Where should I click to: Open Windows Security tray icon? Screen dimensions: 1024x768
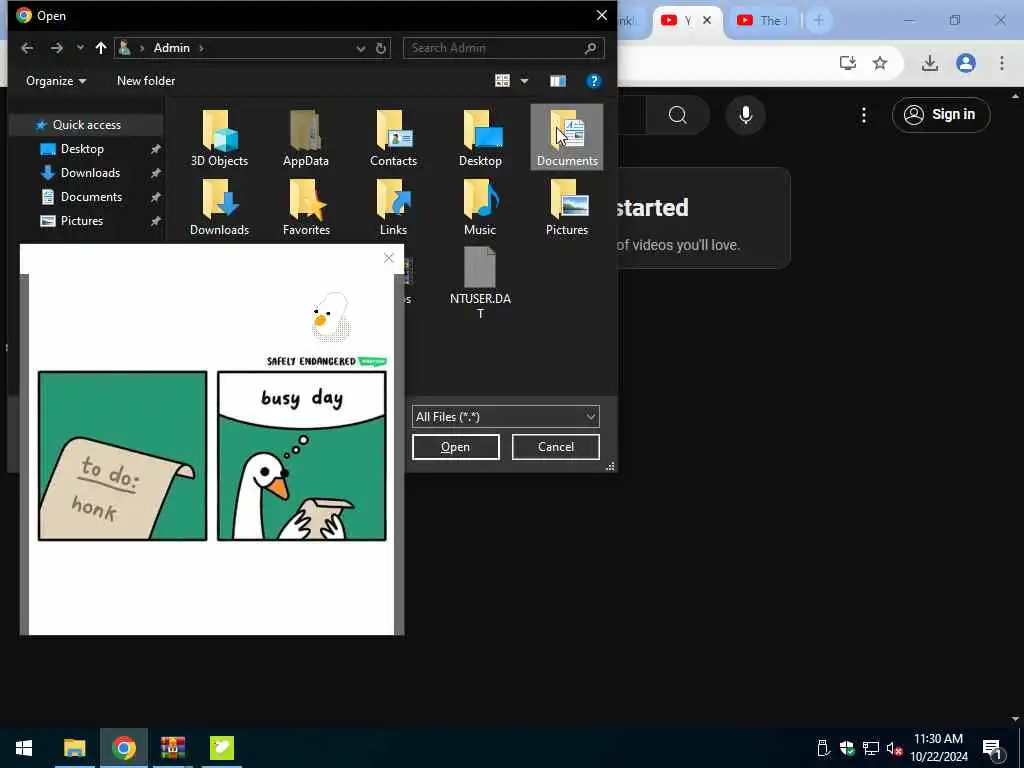tap(847, 748)
